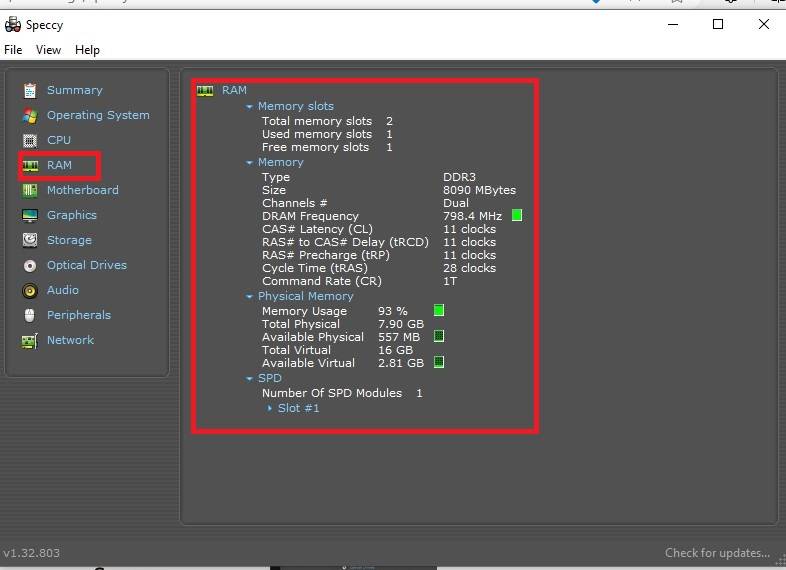Open the Help menu
The image size is (786, 570).
click(x=87, y=50)
